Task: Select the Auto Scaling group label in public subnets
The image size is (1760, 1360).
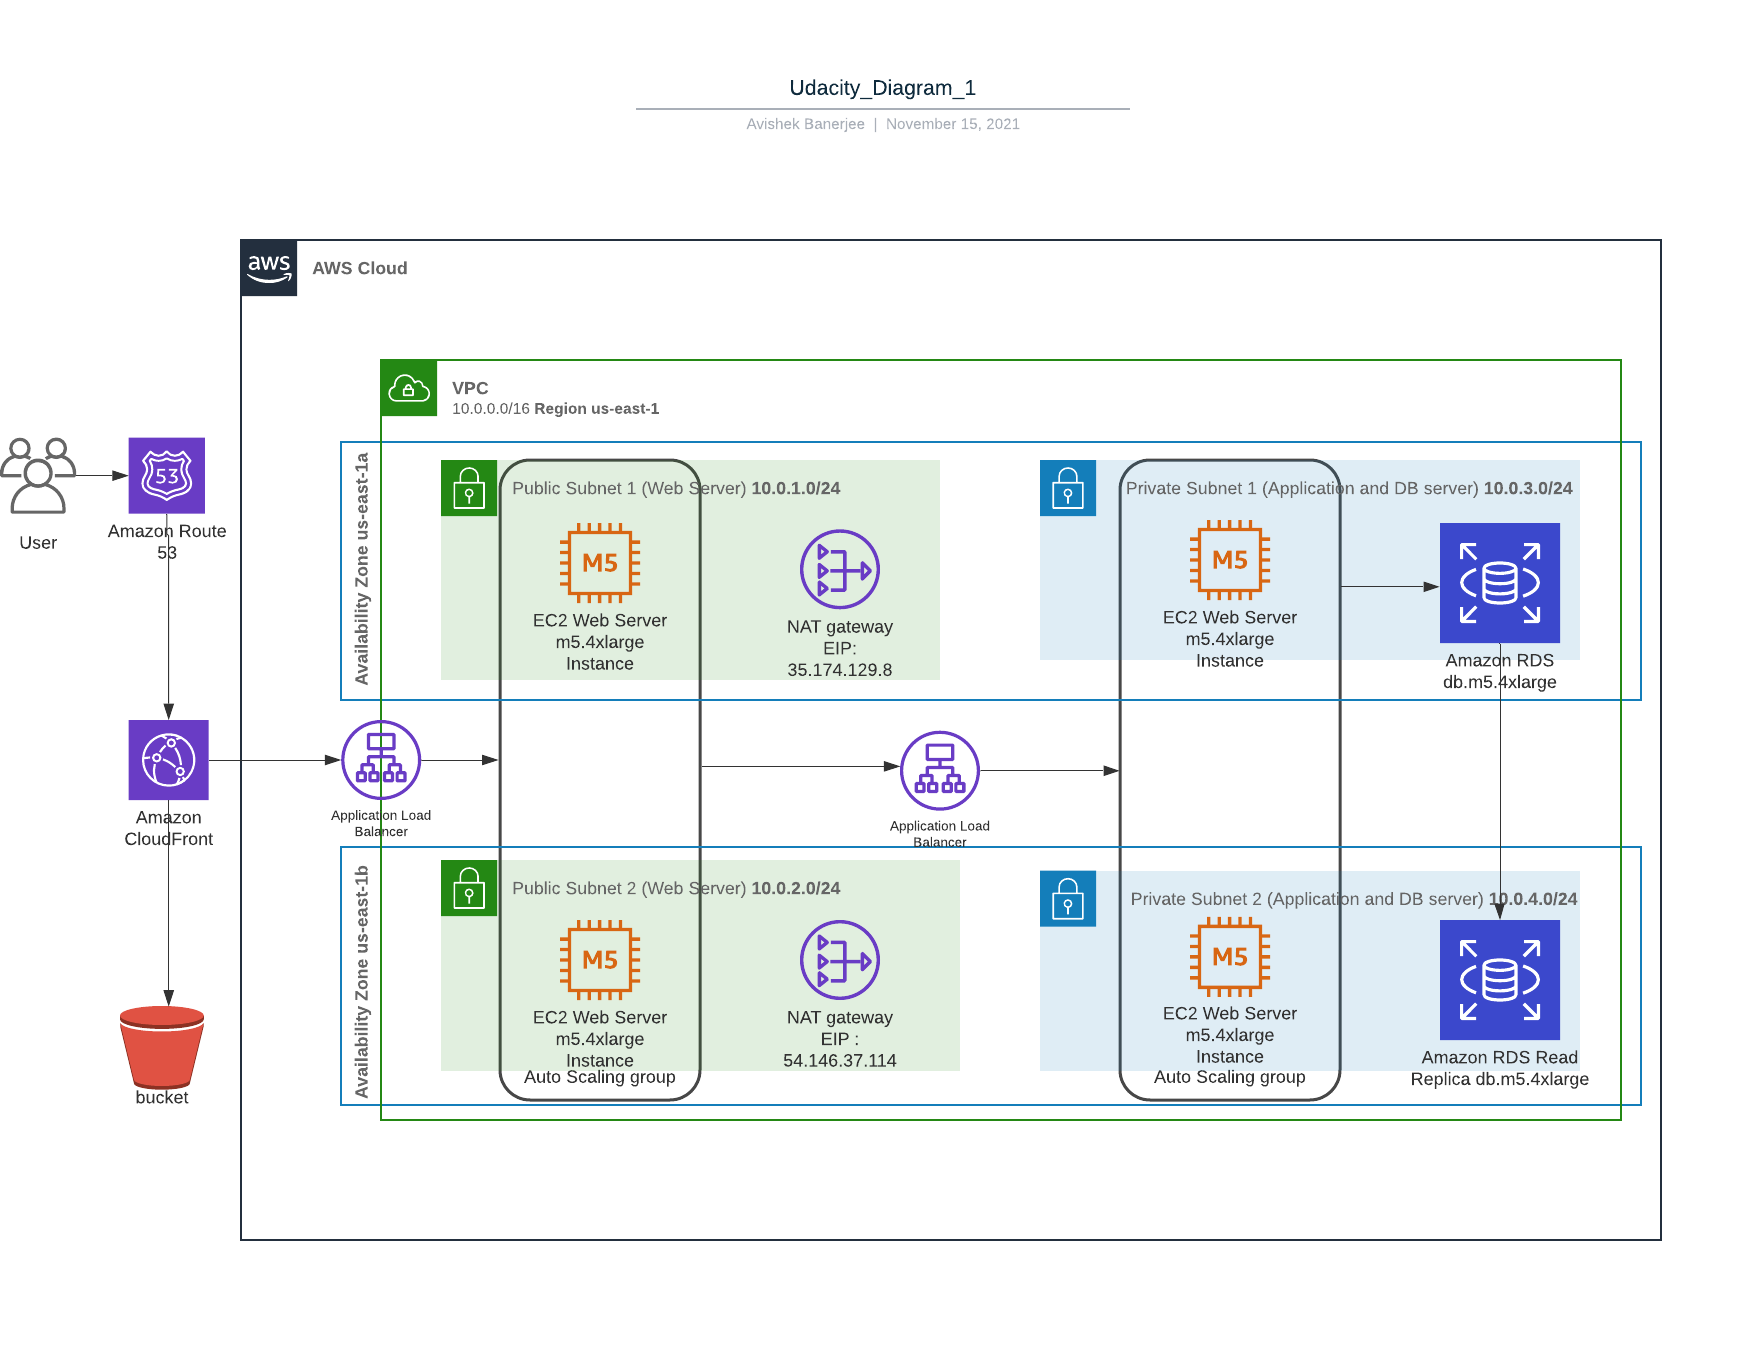Action: coord(600,1077)
